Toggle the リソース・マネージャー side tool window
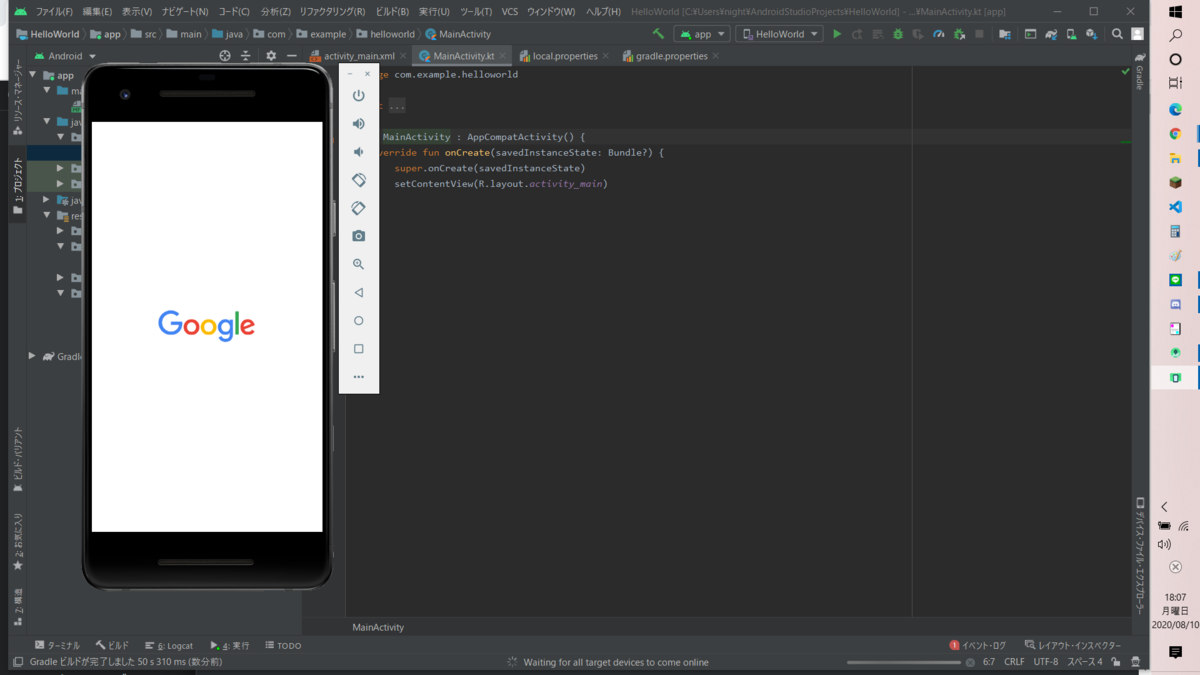 click(18, 98)
